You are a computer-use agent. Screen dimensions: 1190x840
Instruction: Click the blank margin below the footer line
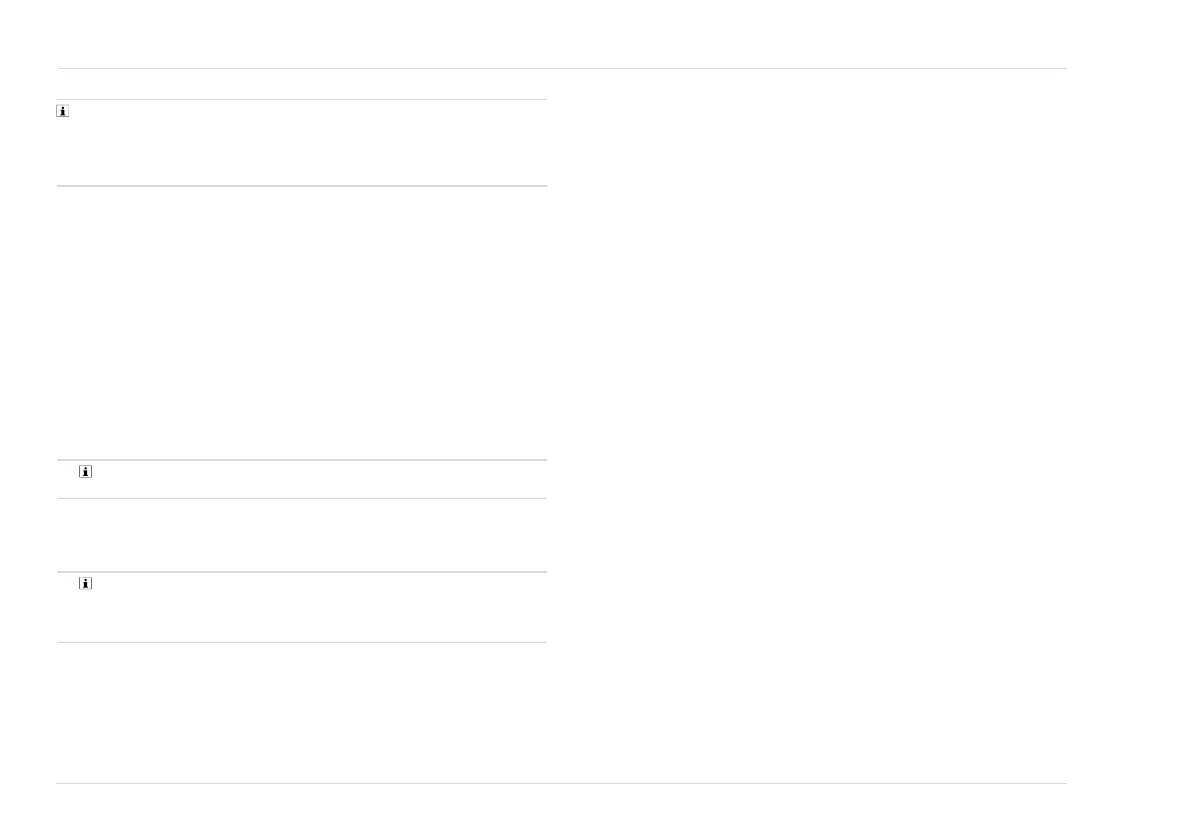click(562, 813)
